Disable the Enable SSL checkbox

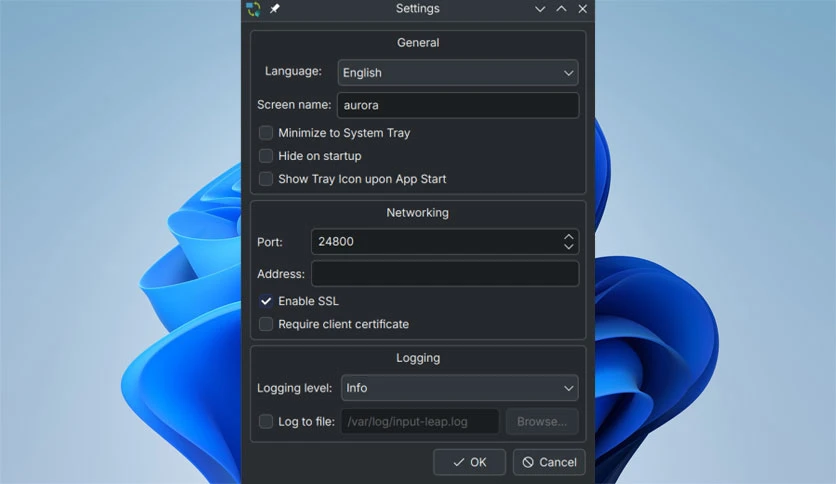tap(266, 301)
